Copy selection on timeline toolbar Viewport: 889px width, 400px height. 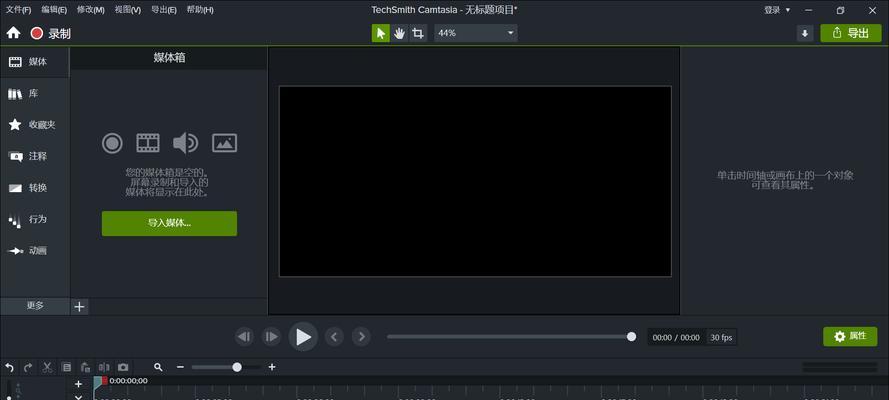(x=67, y=368)
